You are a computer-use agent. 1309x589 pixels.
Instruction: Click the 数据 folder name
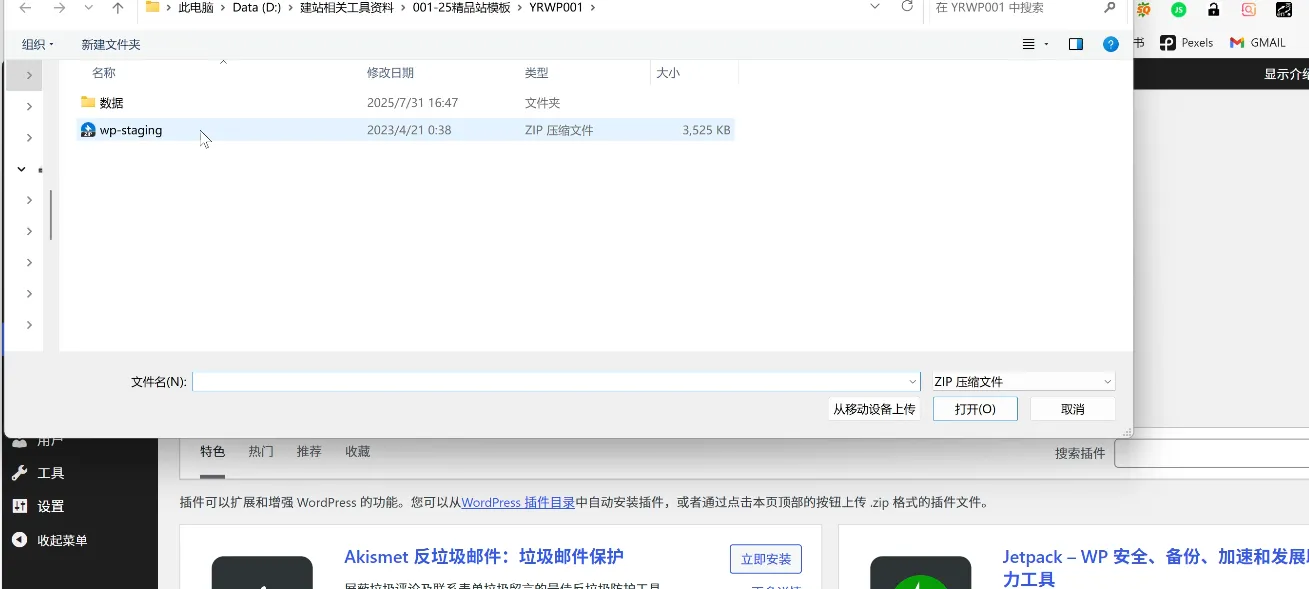(112, 102)
